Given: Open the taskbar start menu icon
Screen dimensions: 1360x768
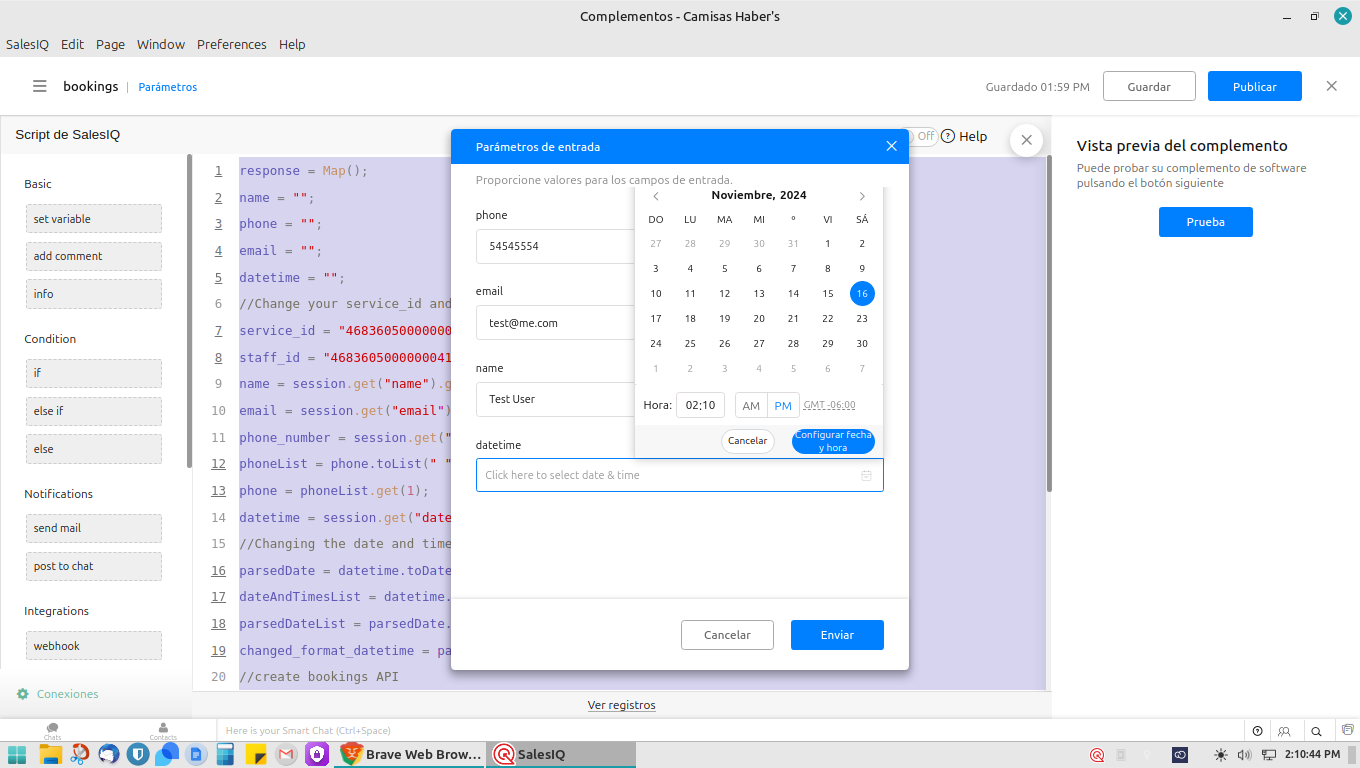Looking at the screenshot, I should click(18, 755).
